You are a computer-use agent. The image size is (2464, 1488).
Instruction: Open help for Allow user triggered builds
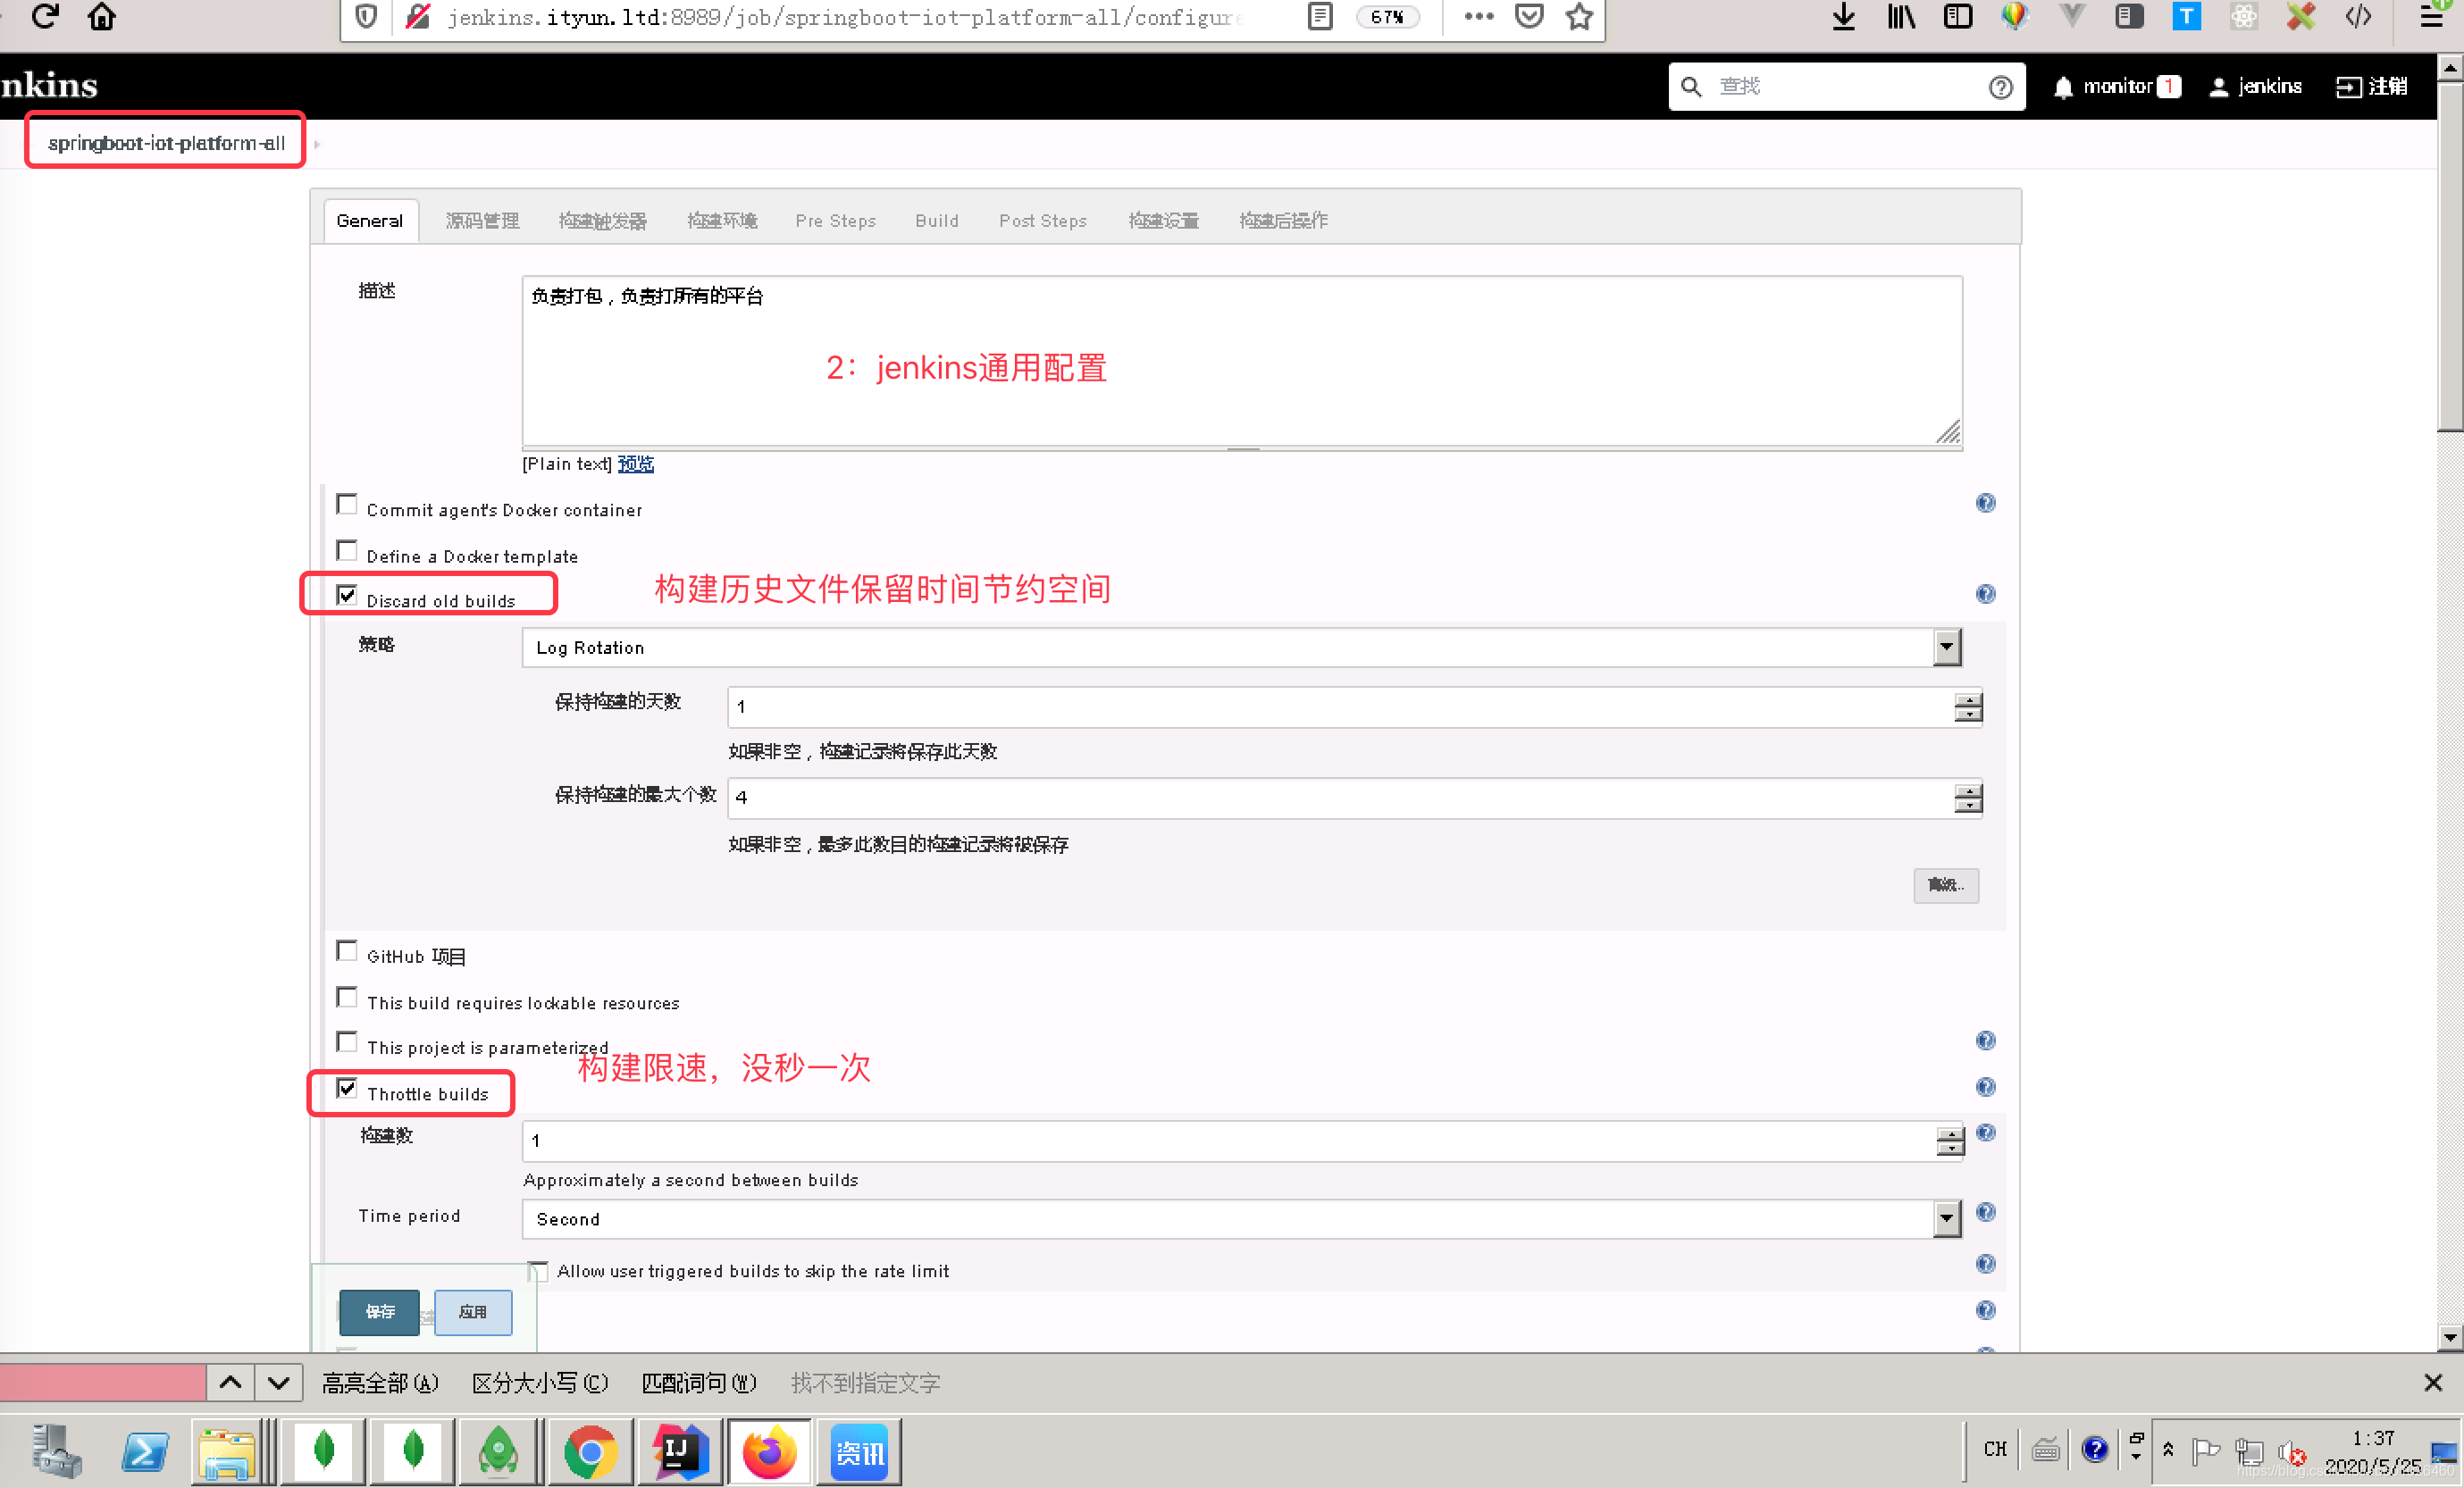[x=1985, y=1264]
